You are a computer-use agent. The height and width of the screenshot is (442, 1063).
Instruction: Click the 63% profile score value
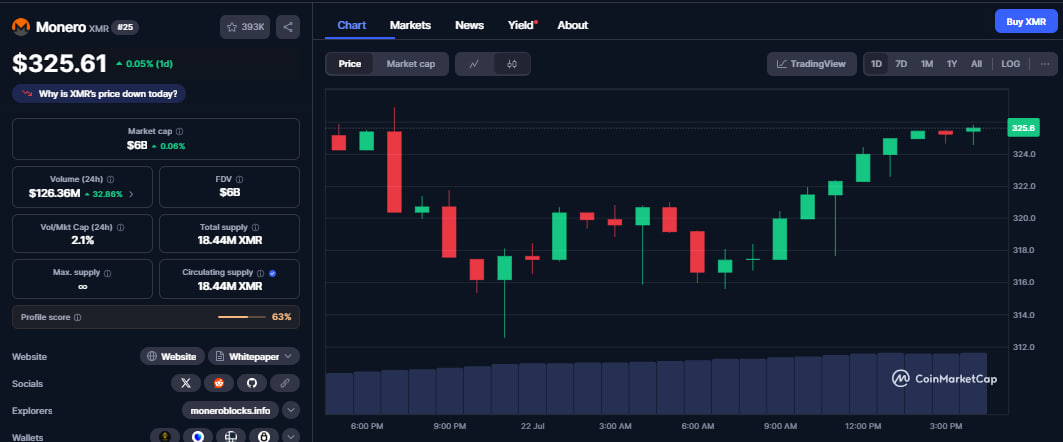[x=282, y=317]
